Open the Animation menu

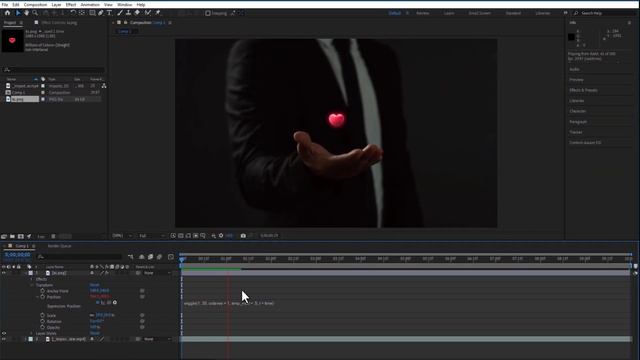click(90, 4)
